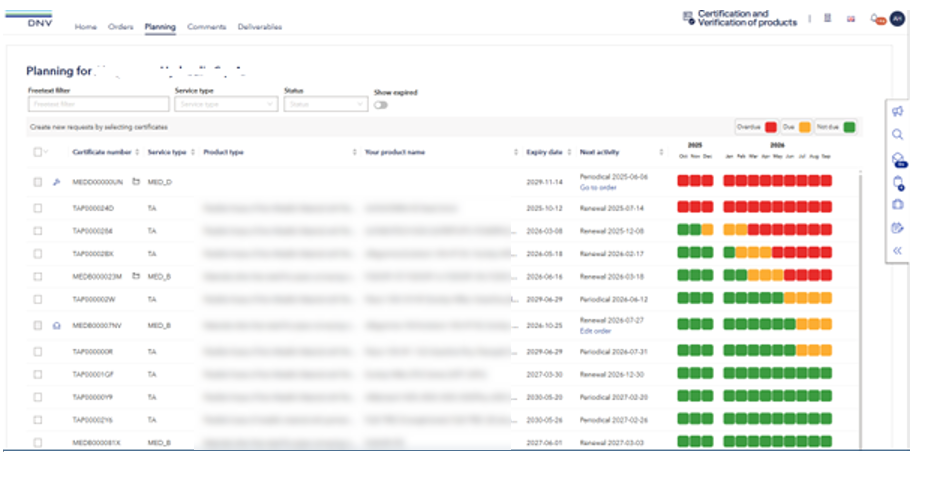Open the Service type dropdown filter
Viewport: 941px width, 477px height.
[226, 104]
